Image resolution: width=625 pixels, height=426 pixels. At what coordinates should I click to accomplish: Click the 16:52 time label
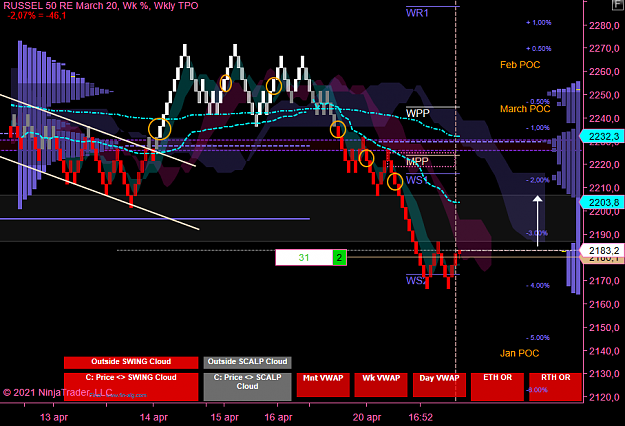[x=421, y=417]
